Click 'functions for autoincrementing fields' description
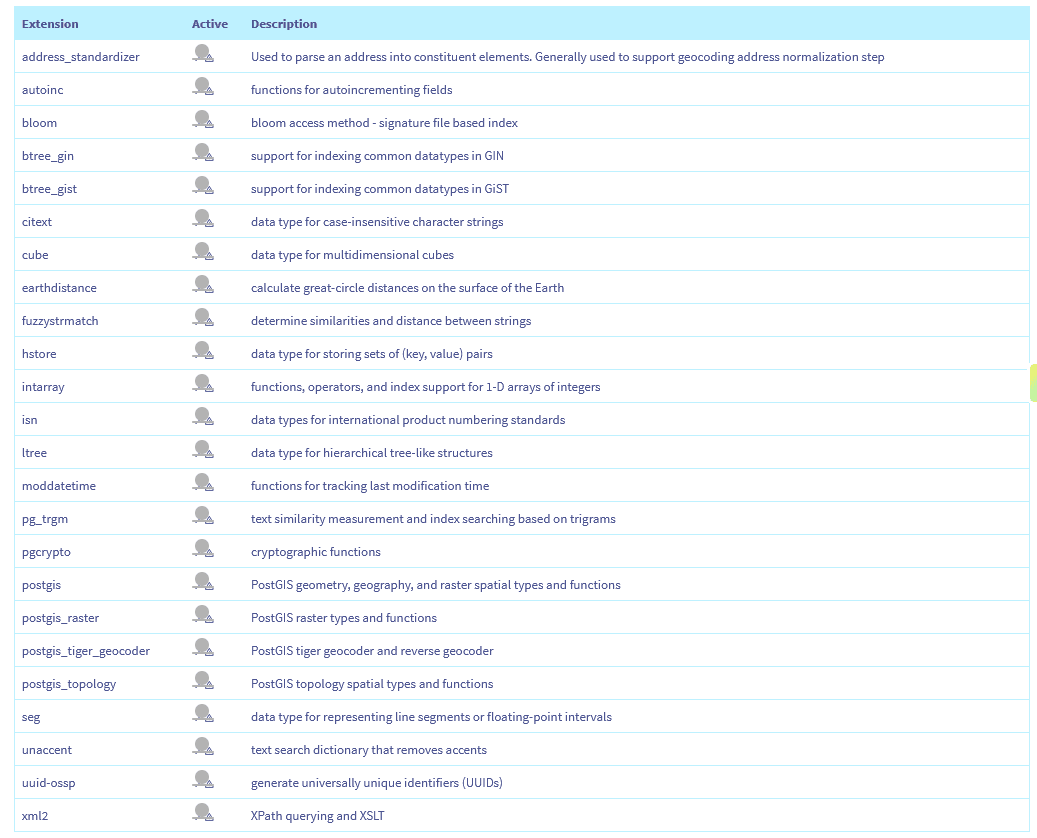Image resolution: width=1037 pixels, height=838 pixels. click(352, 90)
